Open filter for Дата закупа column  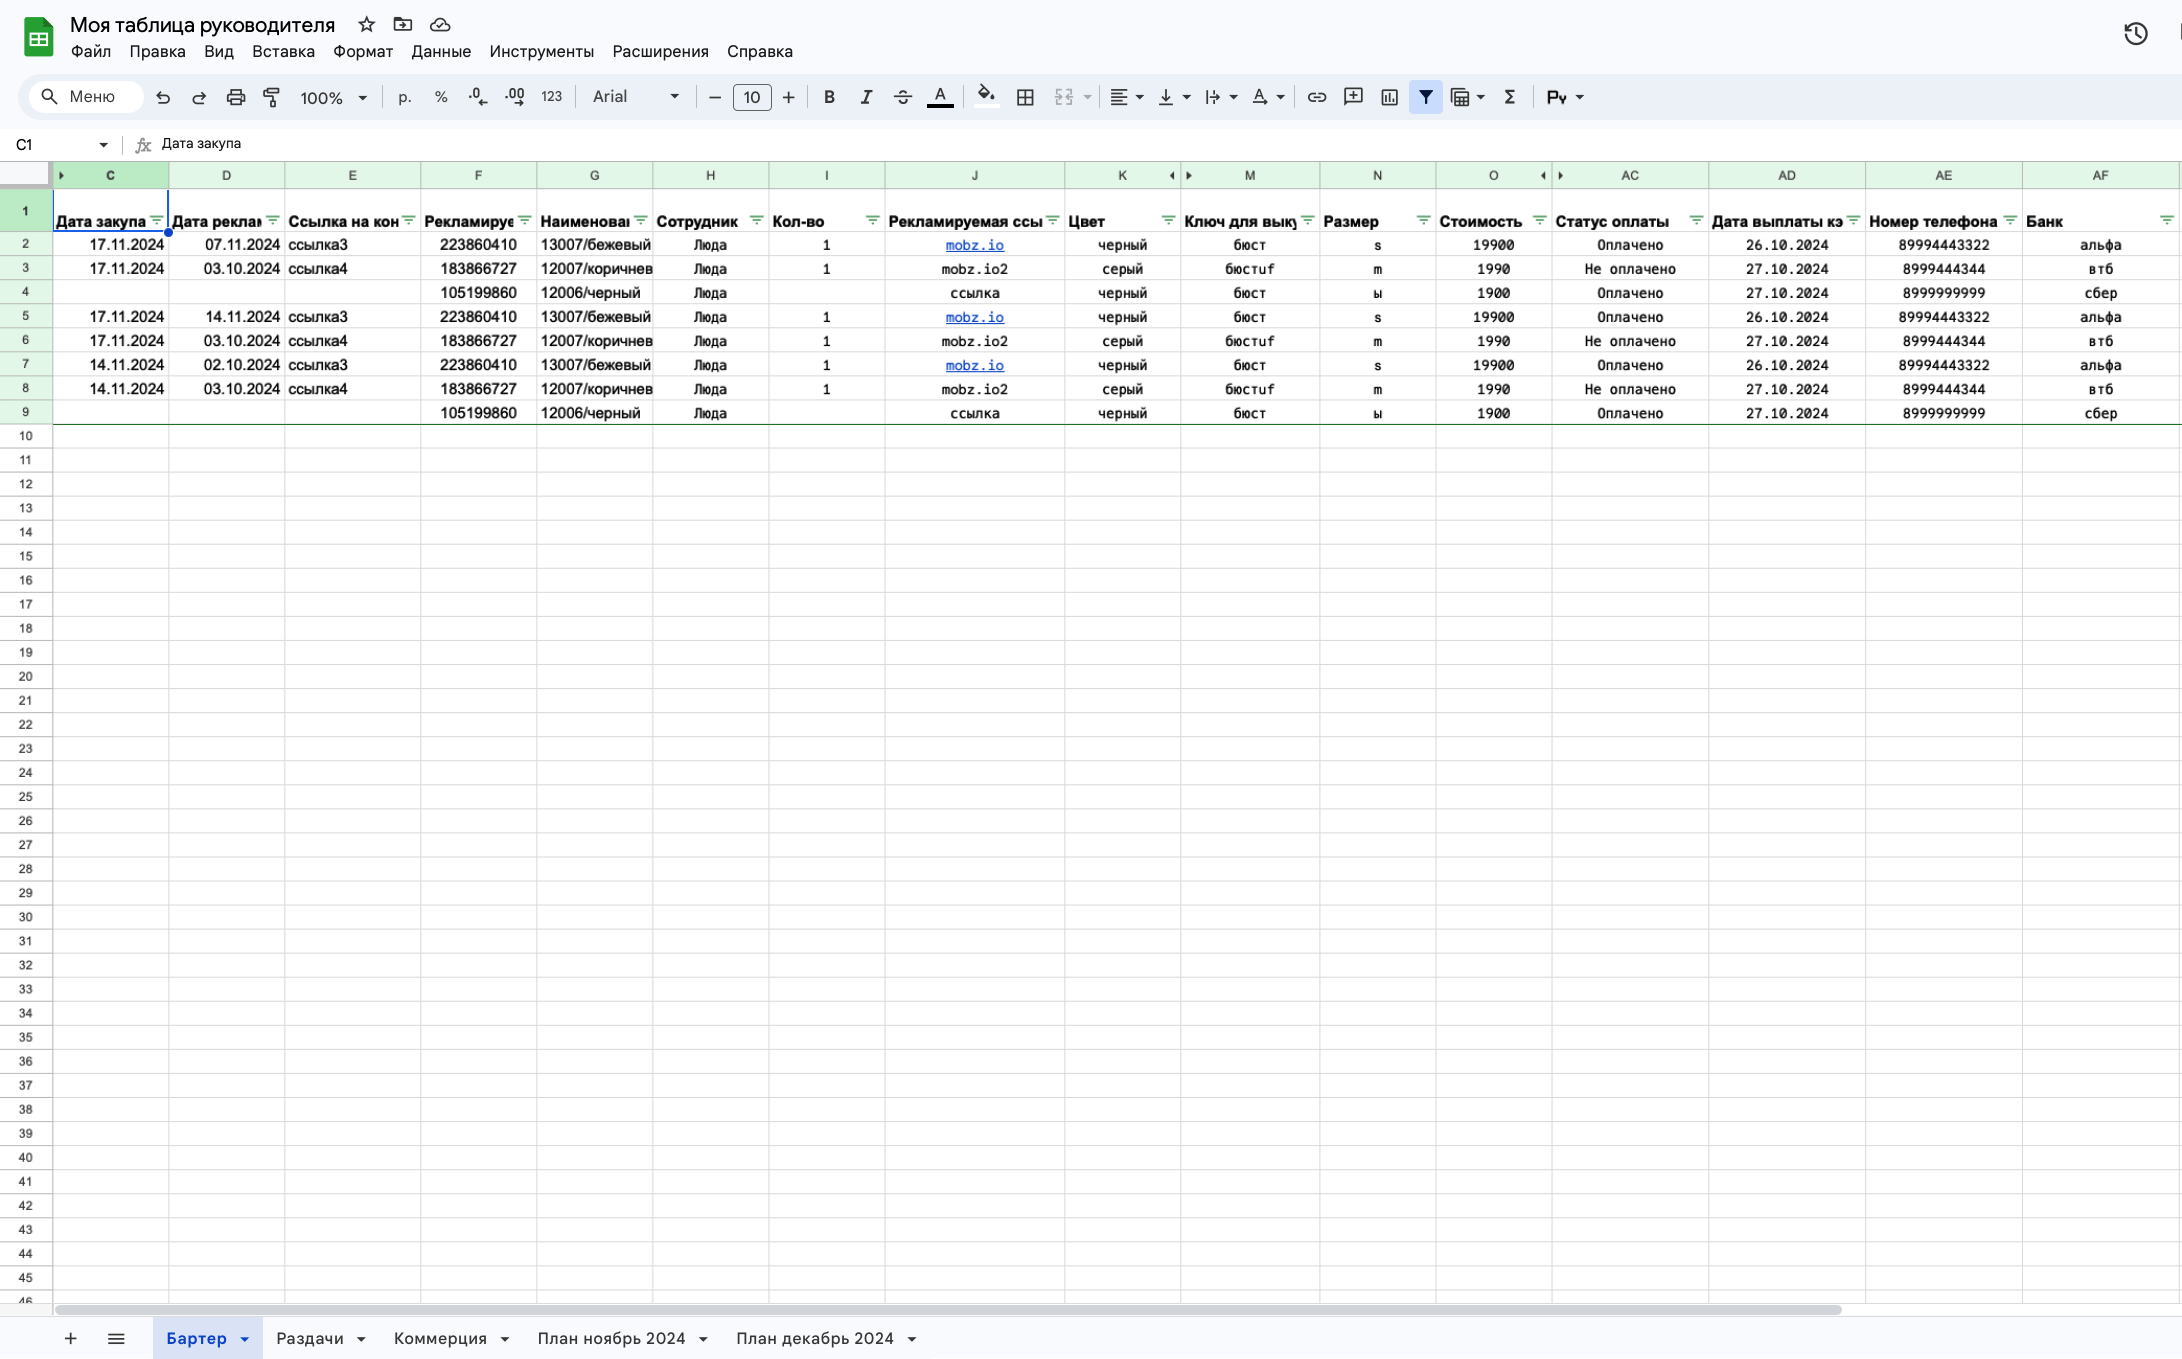click(157, 220)
